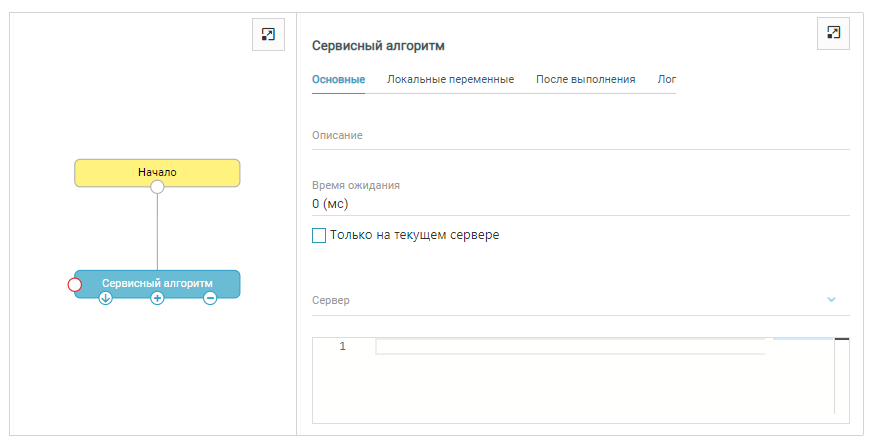Screen dimensions: 883x446
Task: Click the minus icon on Сервисный алгоритм node
Action: click(x=210, y=298)
